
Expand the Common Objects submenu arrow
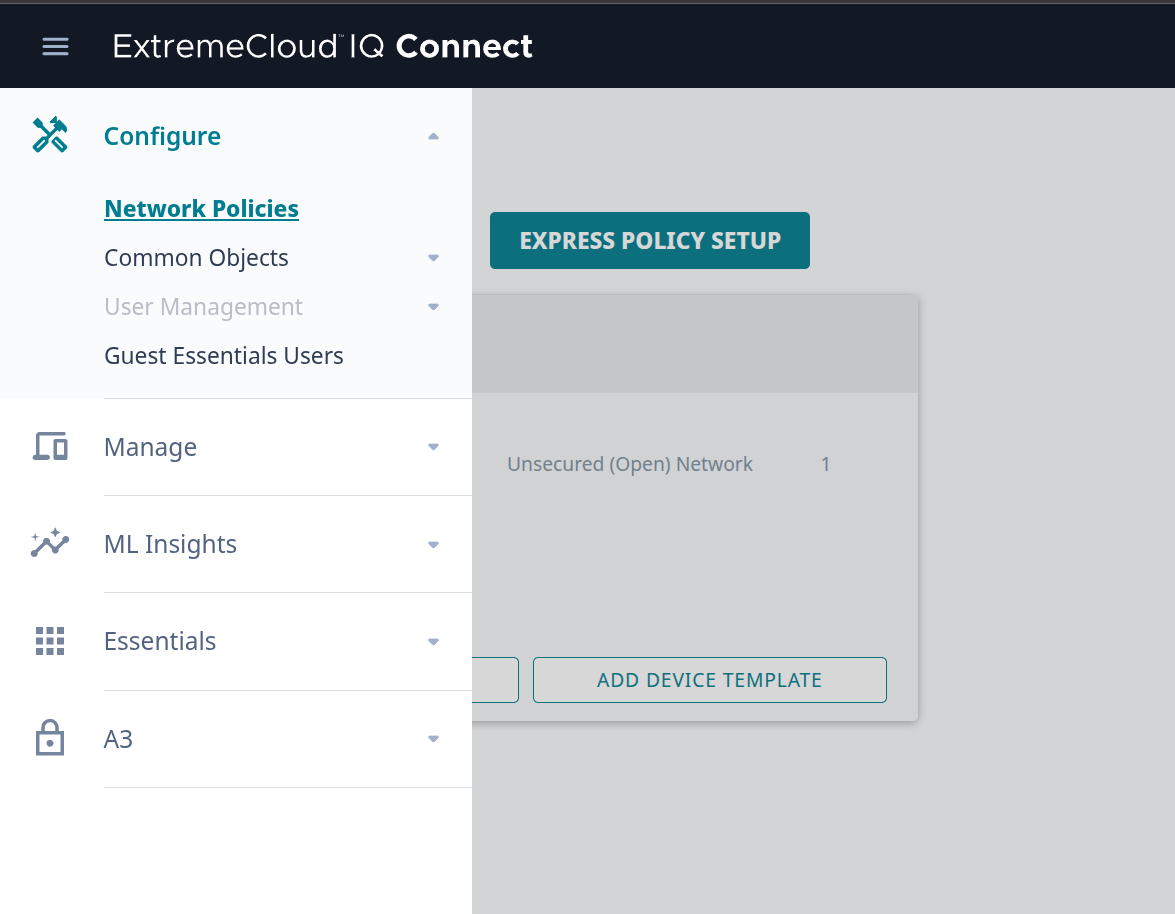(433, 258)
